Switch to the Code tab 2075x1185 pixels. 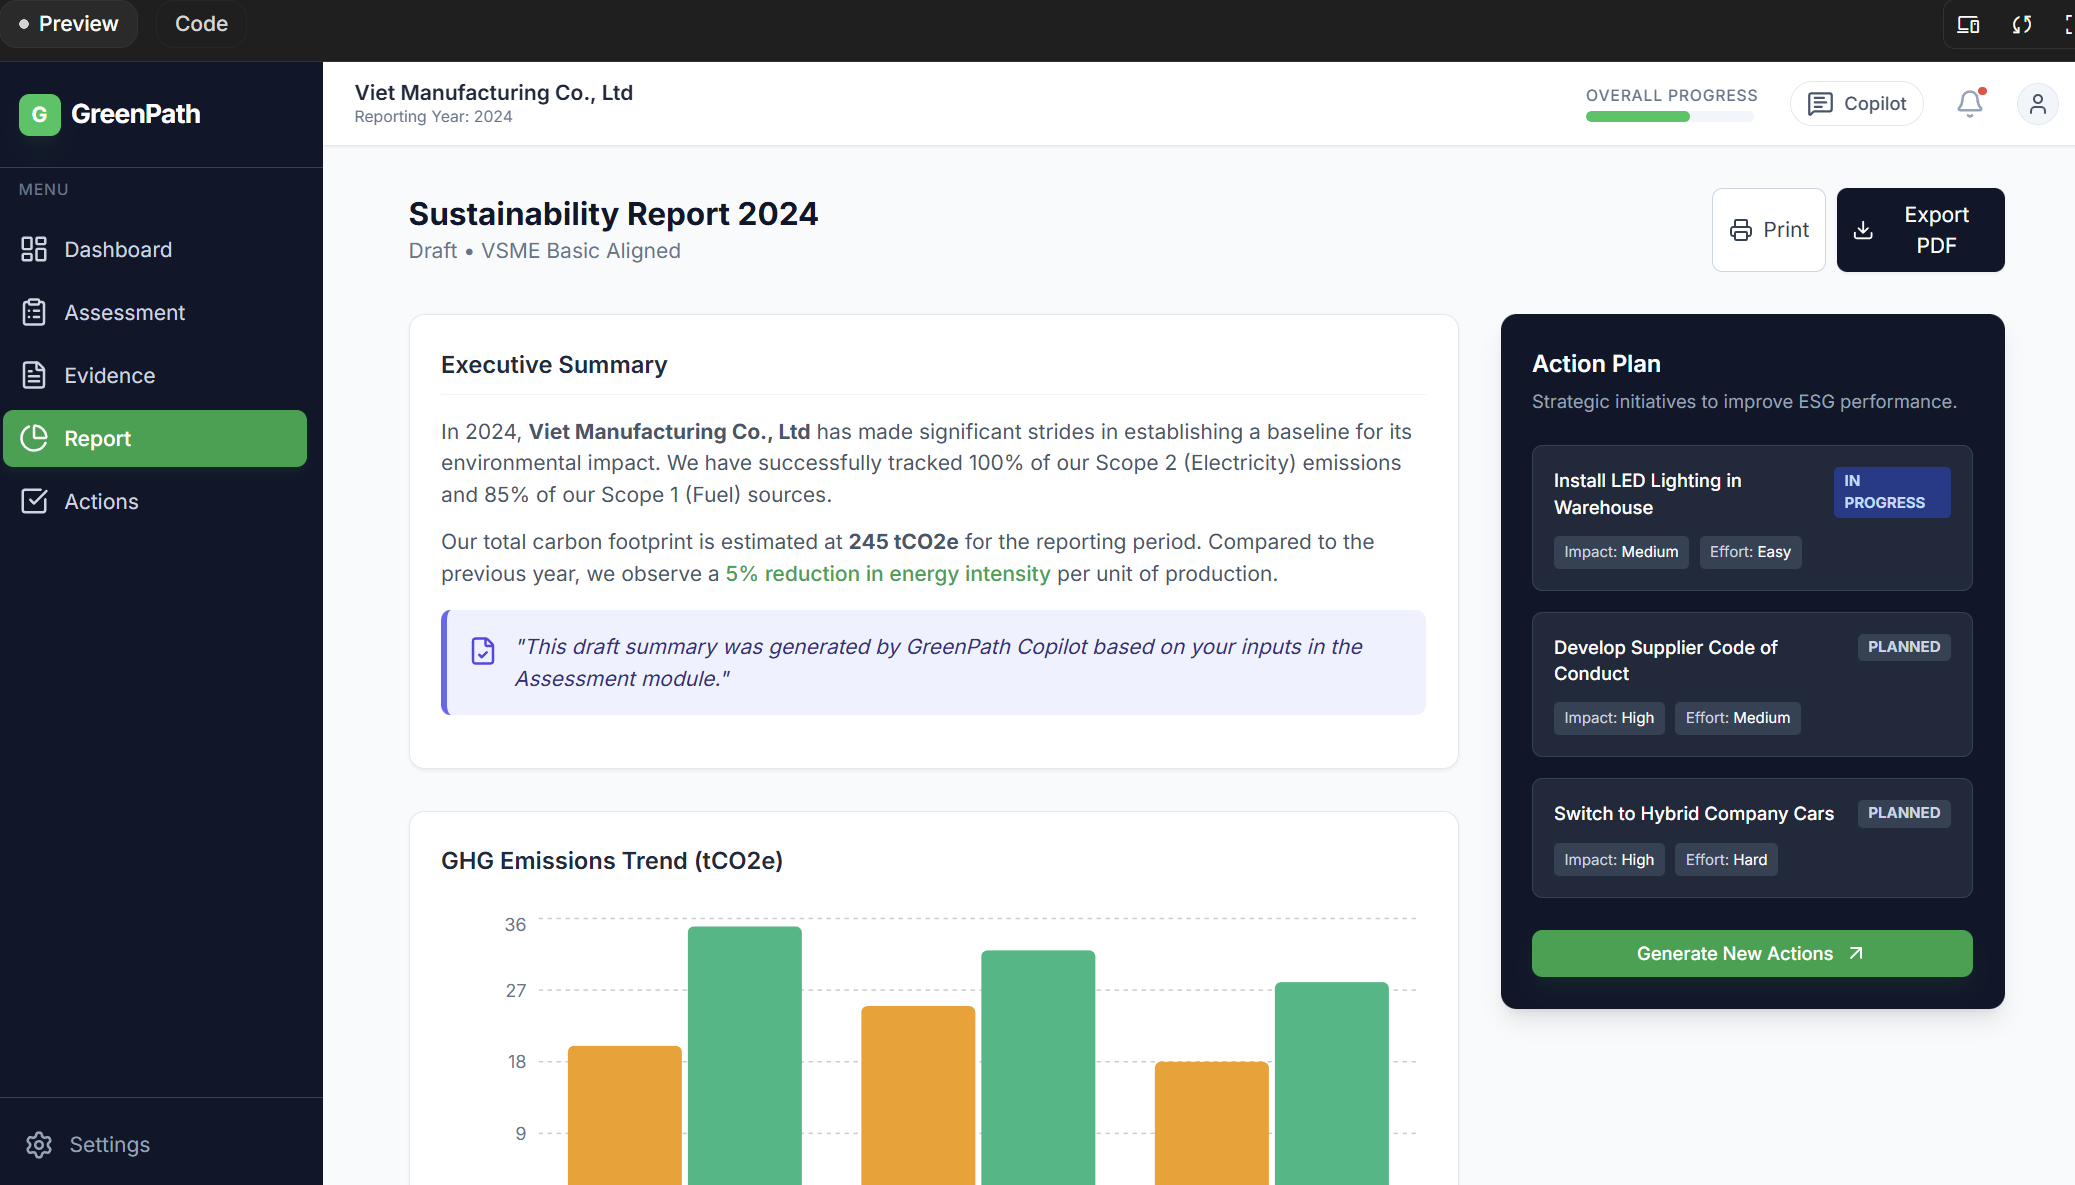click(x=201, y=24)
